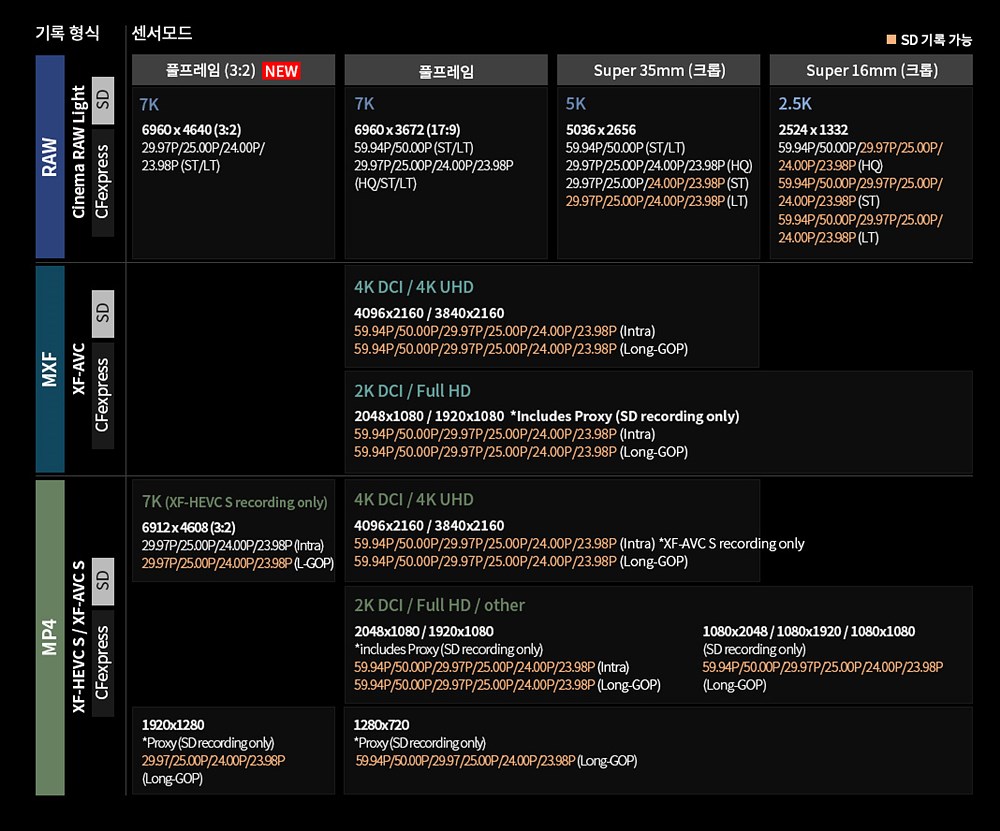The height and width of the screenshot is (831, 1000).
Task: Click the blue RAW format bar
Action: (50, 157)
